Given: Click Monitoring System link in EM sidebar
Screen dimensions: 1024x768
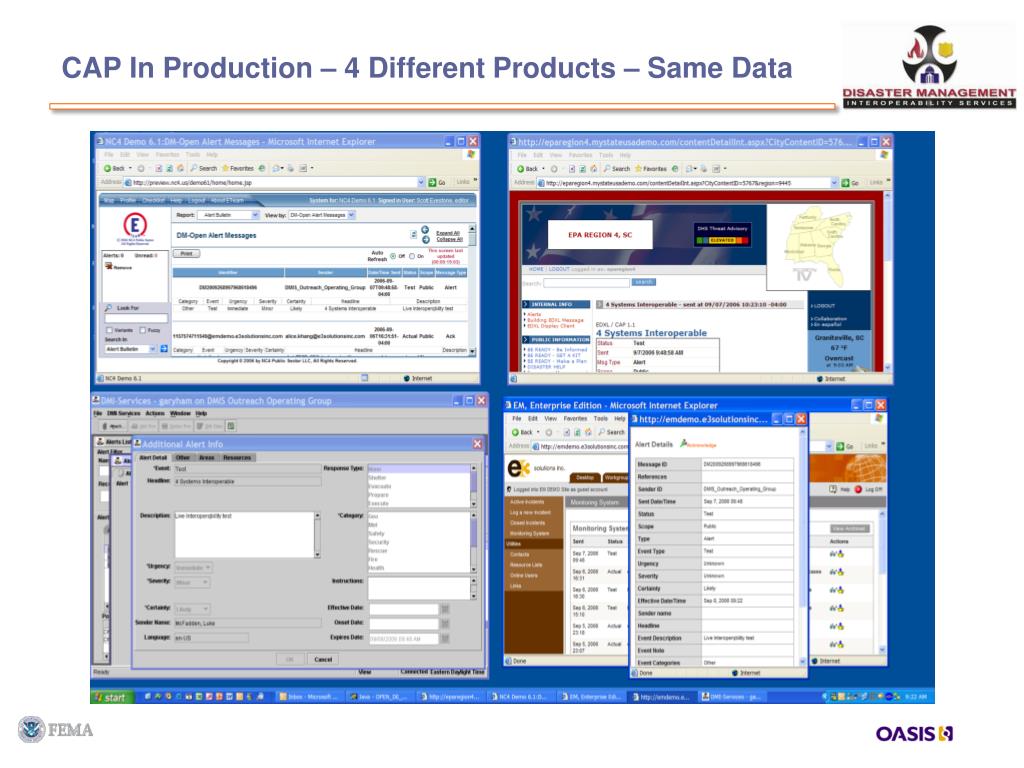Looking at the screenshot, I should click(530, 534).
